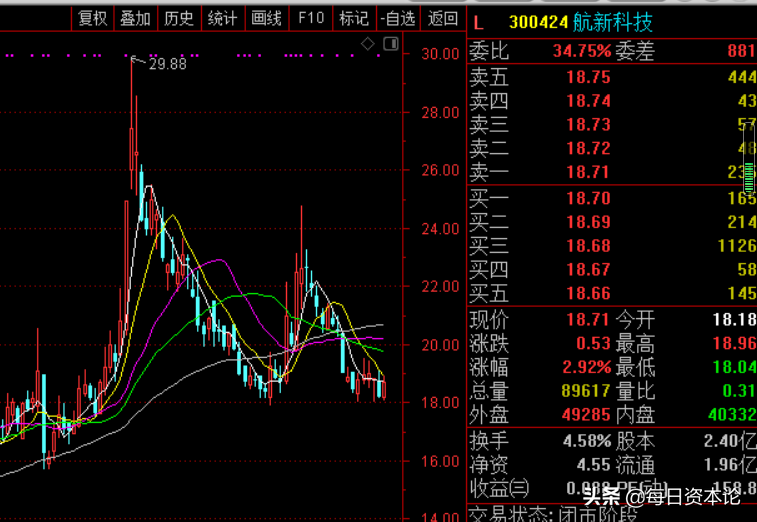Click 涨幅 value 2.92%

coord(587,367)
